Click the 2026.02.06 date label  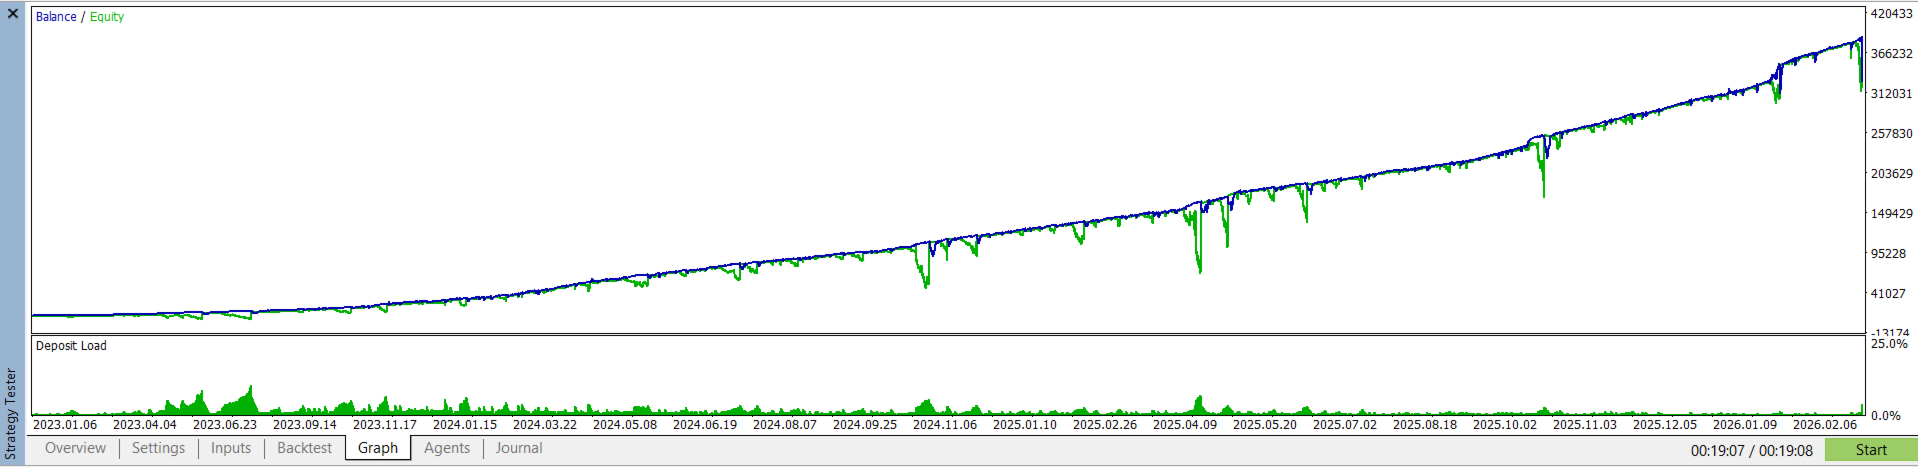point(1825,425)
